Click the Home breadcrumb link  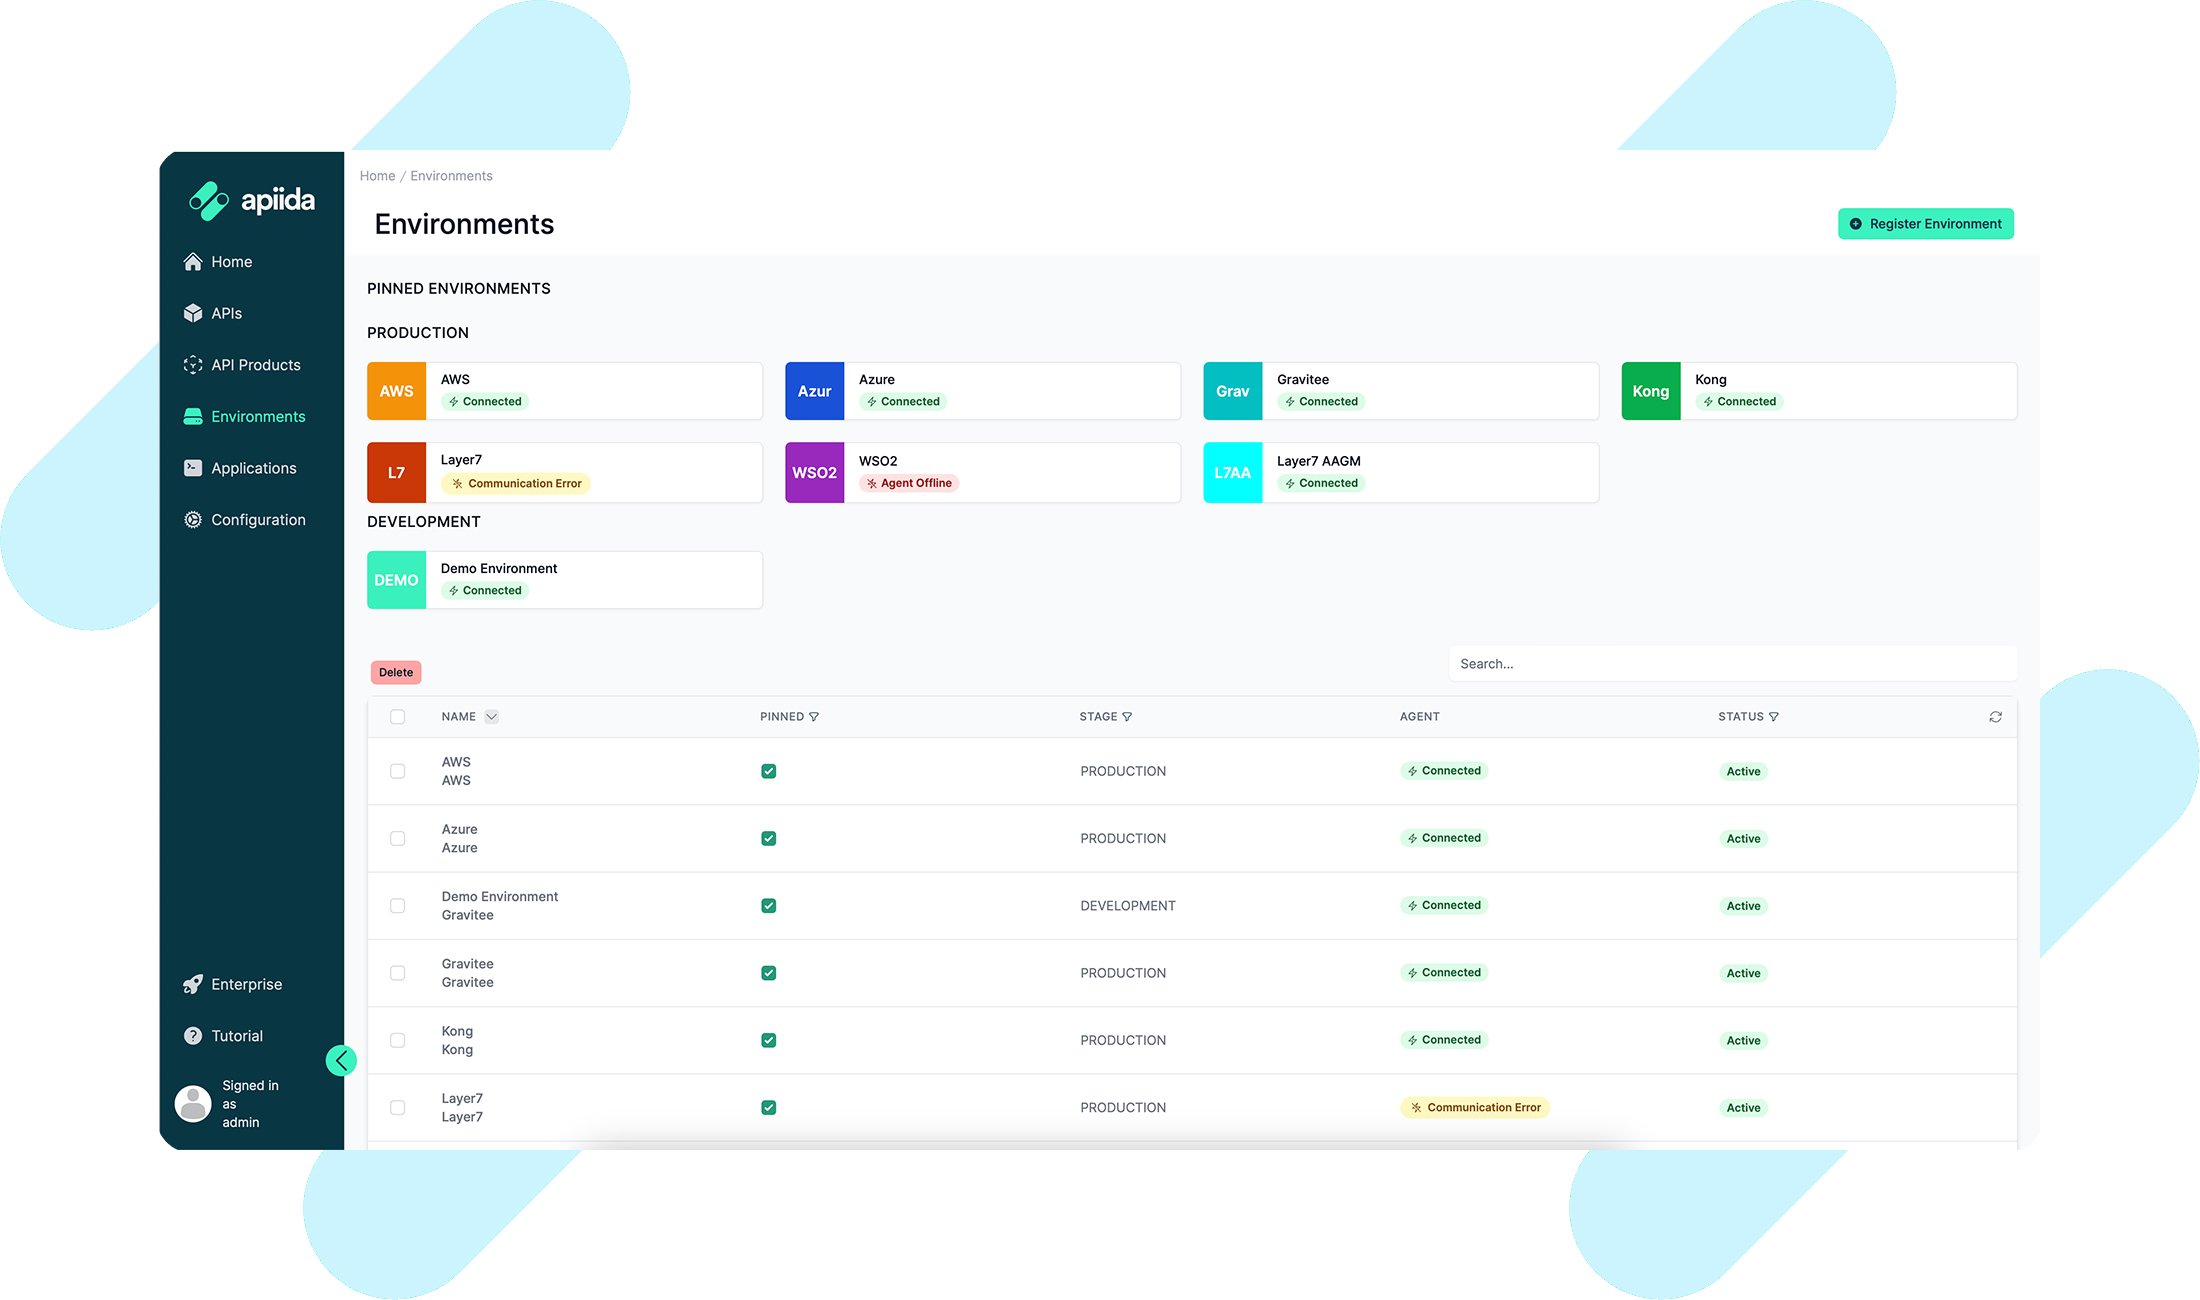377,176
